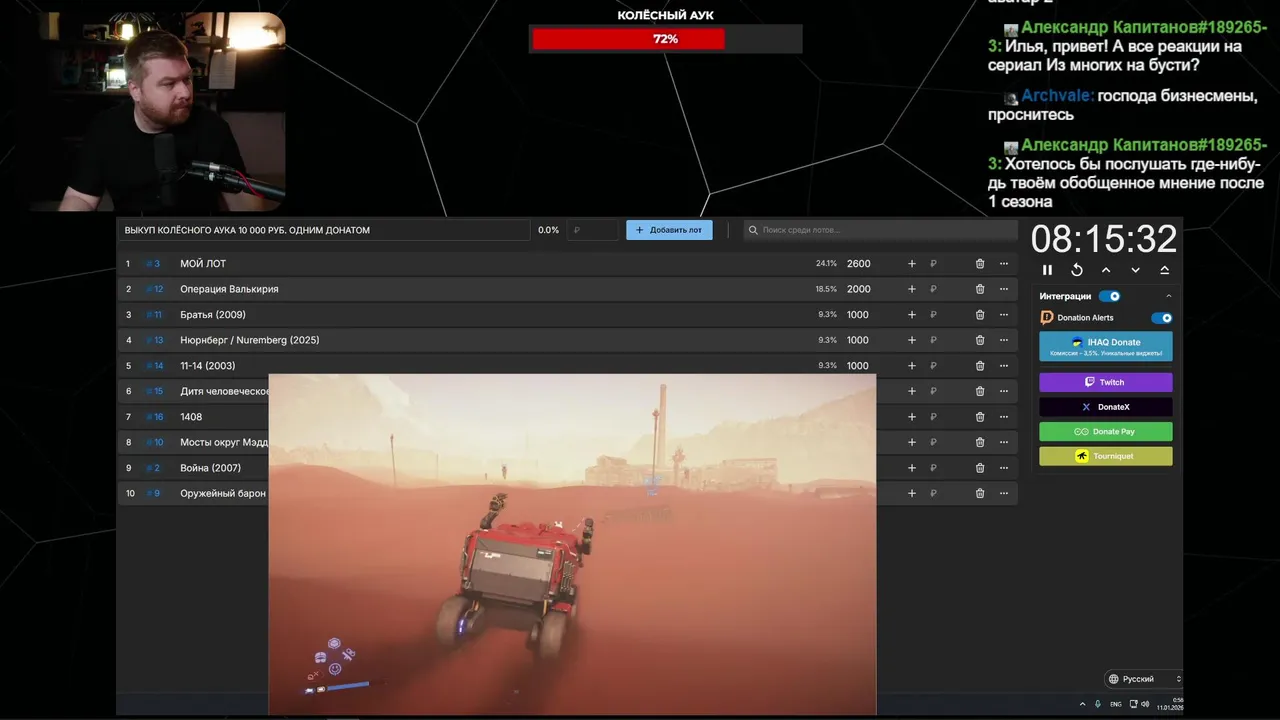
Task: Open more options for 11-14 (2003)
Action: pyautogui.click(x=1004, y=366)
